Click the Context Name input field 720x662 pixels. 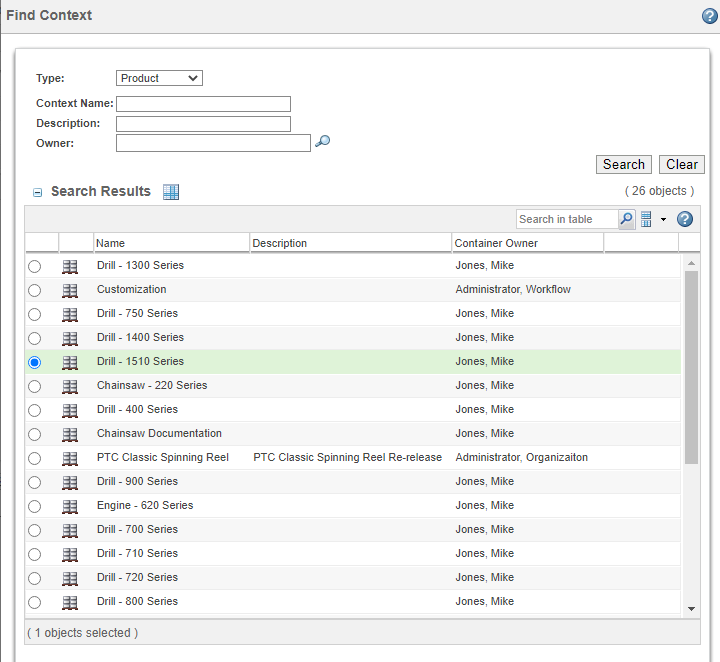coord(203,104)
